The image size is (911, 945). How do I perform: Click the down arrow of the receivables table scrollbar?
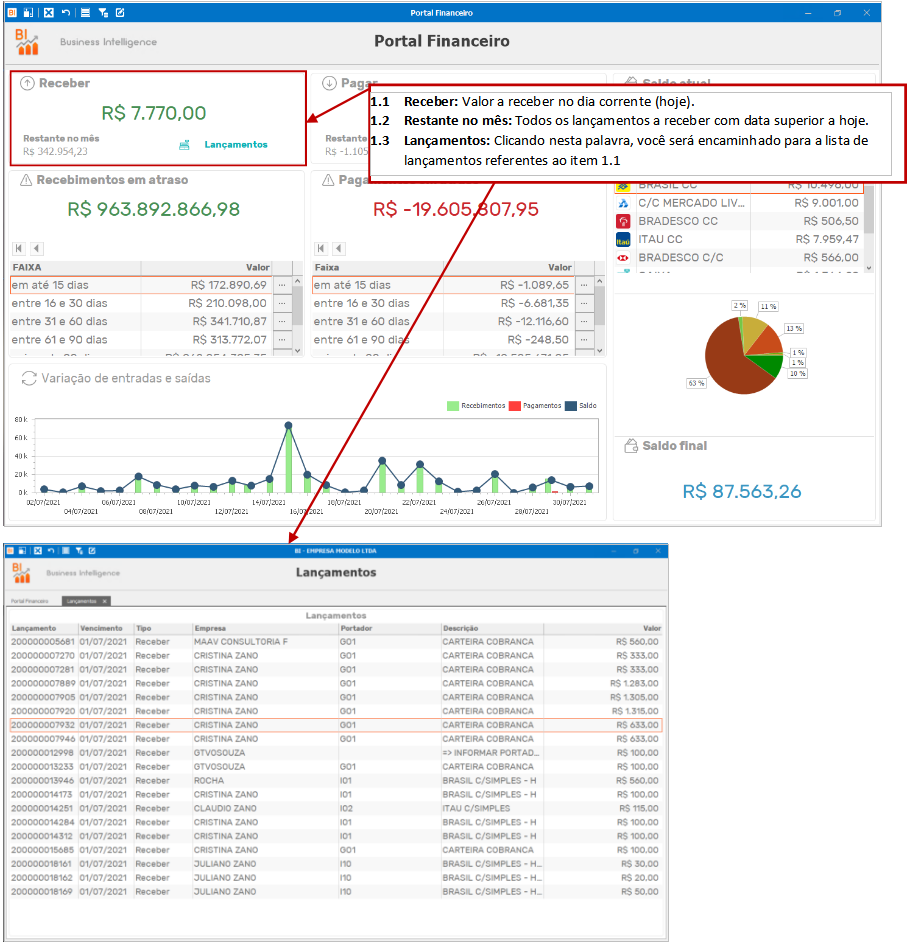click(x=298, y=350)
